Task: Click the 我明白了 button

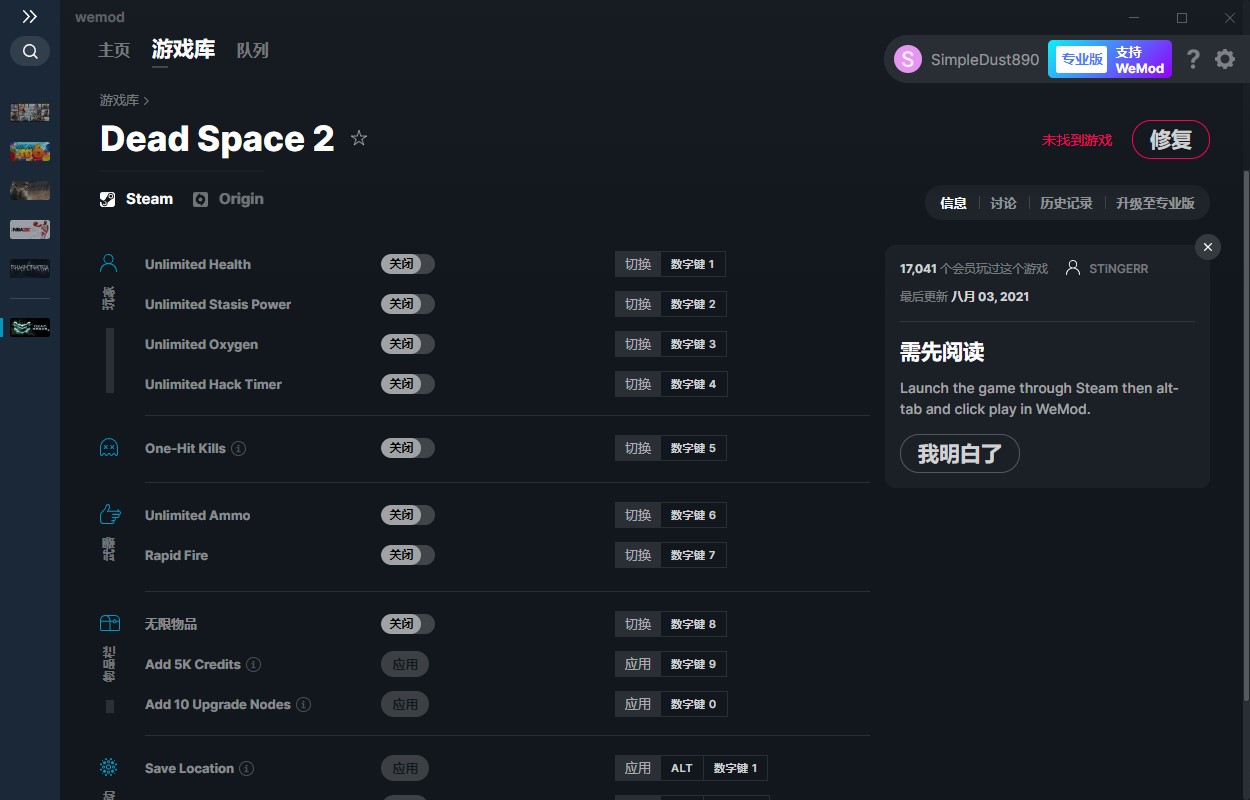Action: 959,453
